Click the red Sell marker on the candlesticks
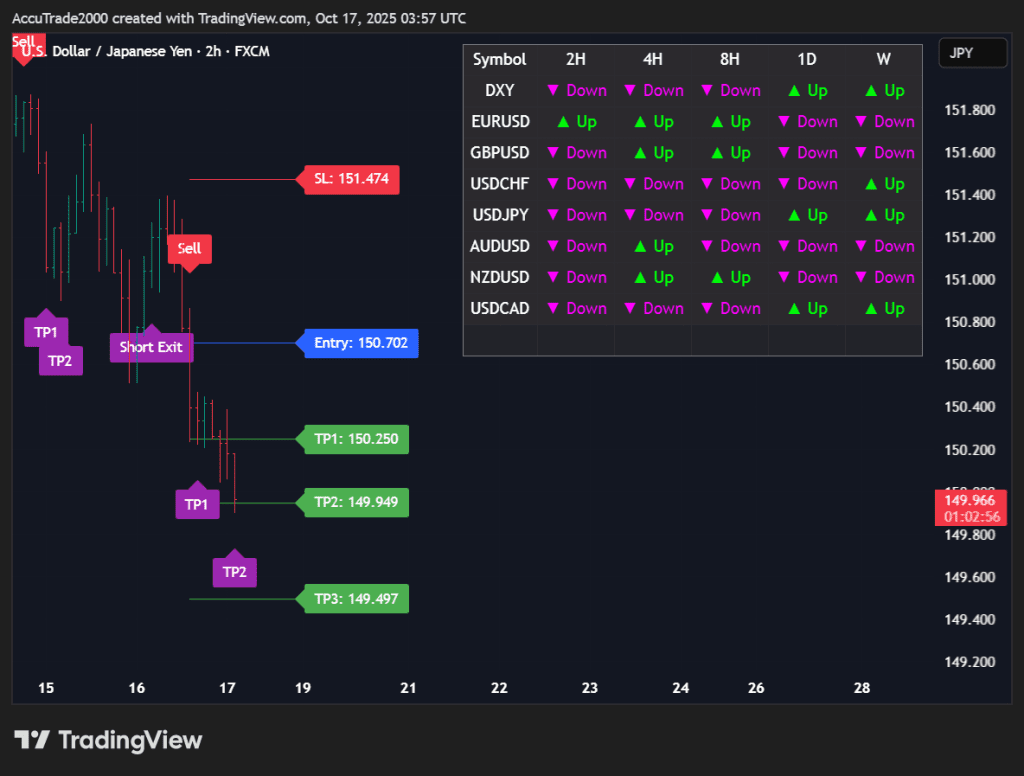The height and width of the screenshot is (776, 1024). coord(189,249)
